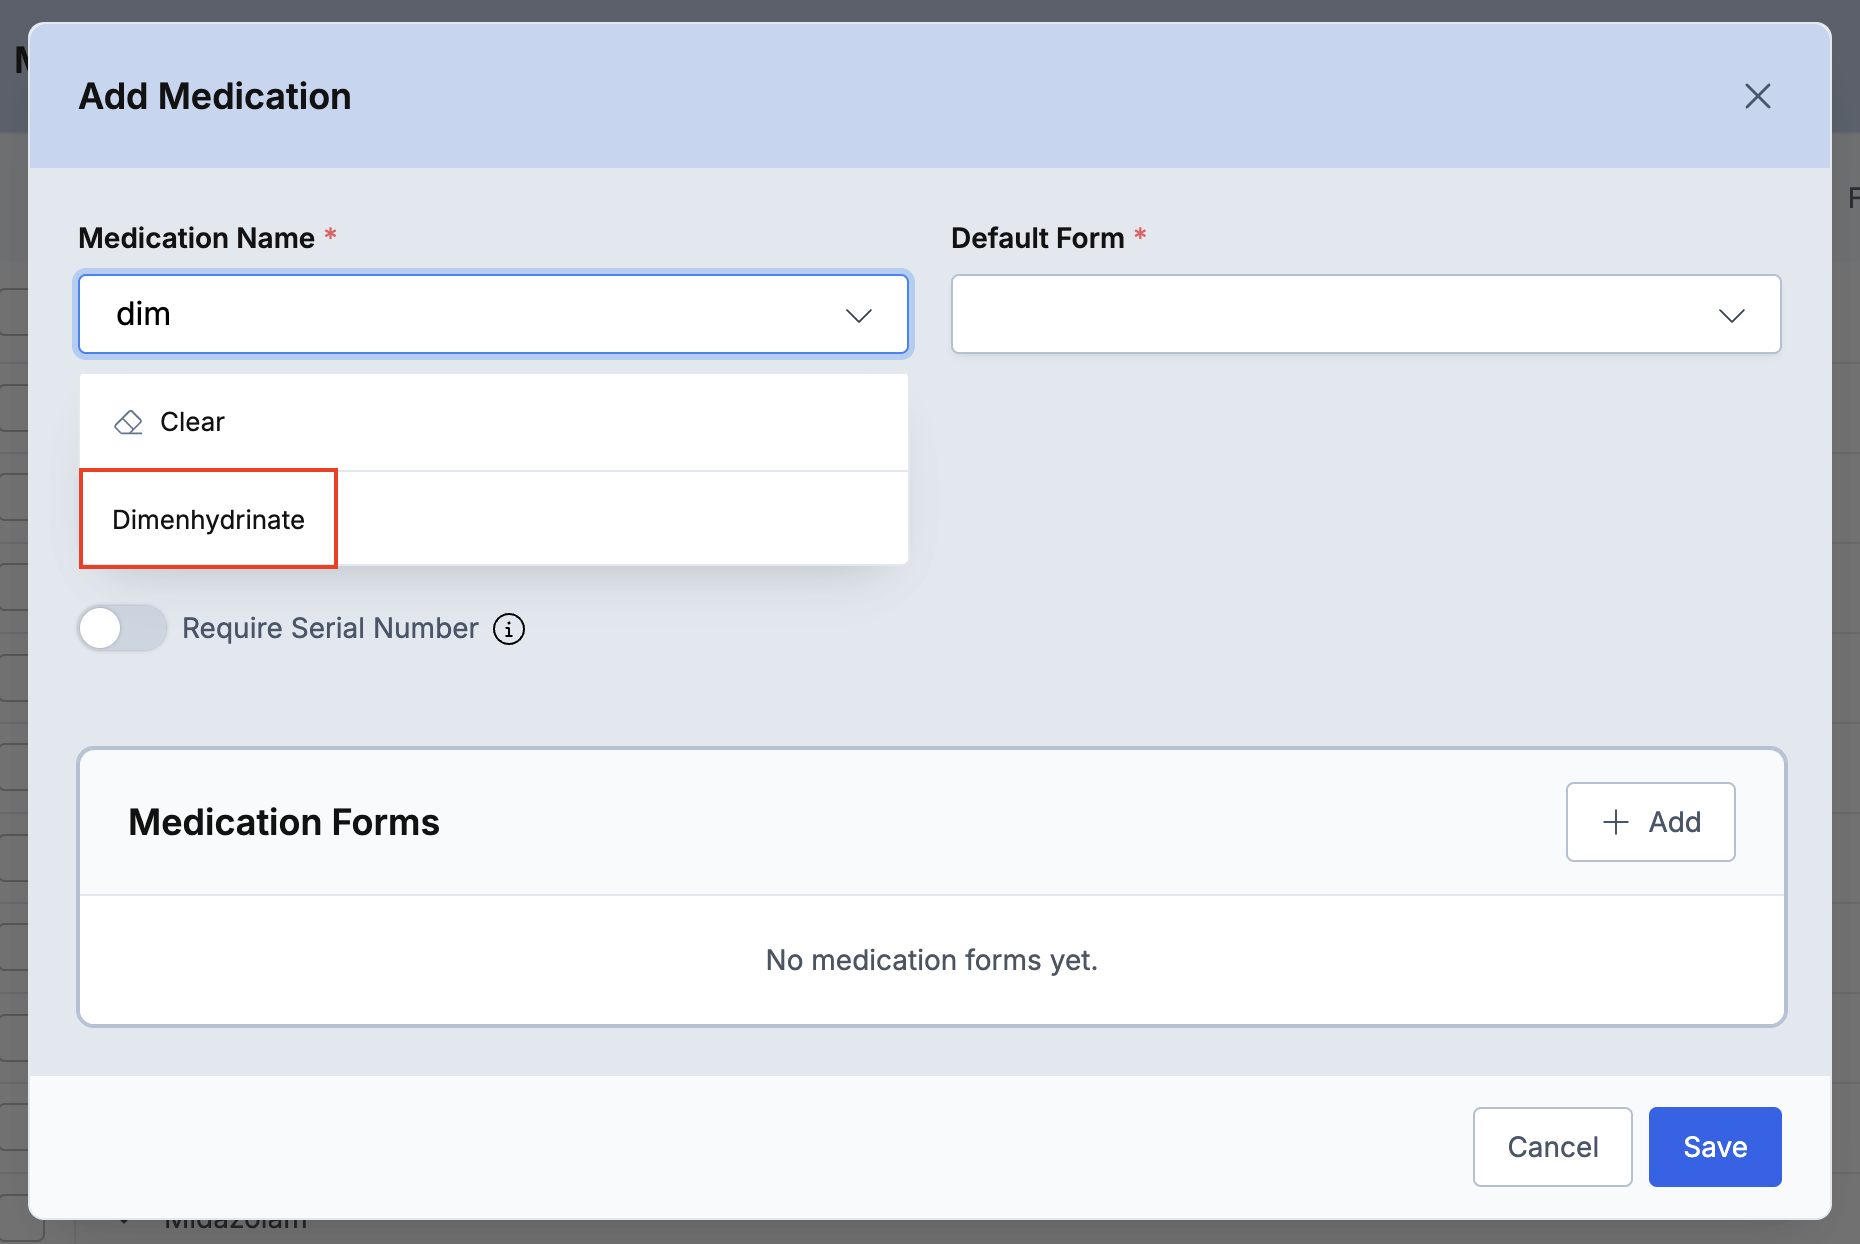
Task: Click the Require Serial Number label
Action: [x=330, y=628]
